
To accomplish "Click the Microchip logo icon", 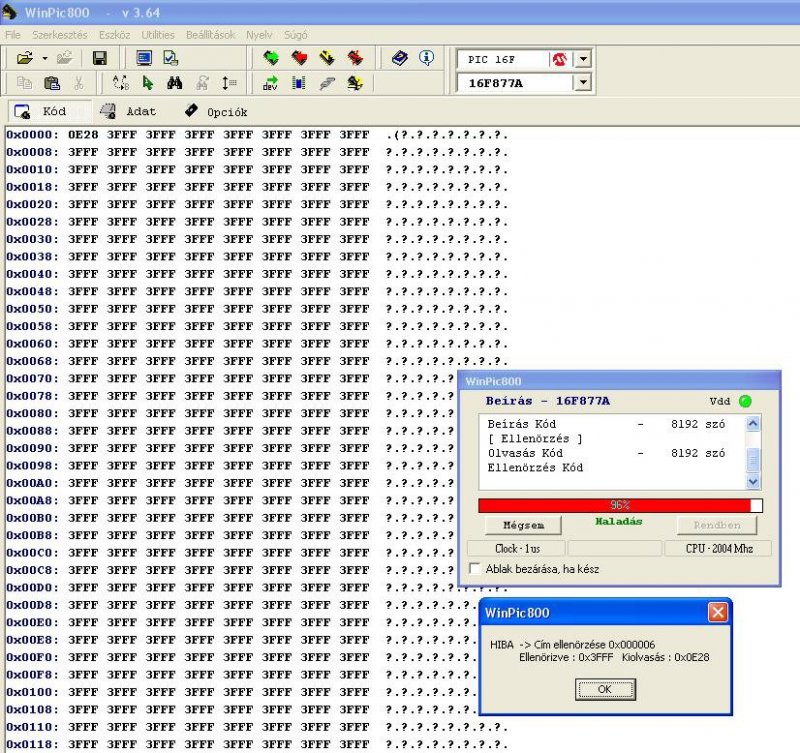I will pos(560,59).
